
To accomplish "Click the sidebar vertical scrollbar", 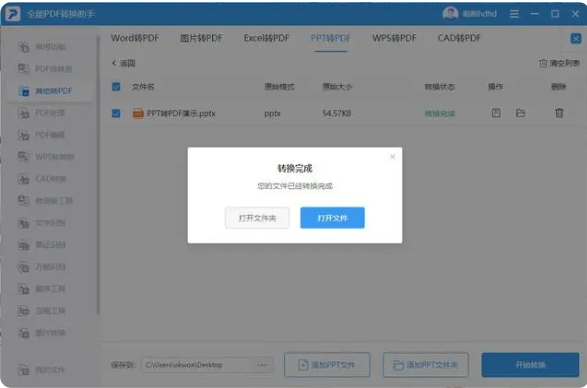I will click(98, 175).
